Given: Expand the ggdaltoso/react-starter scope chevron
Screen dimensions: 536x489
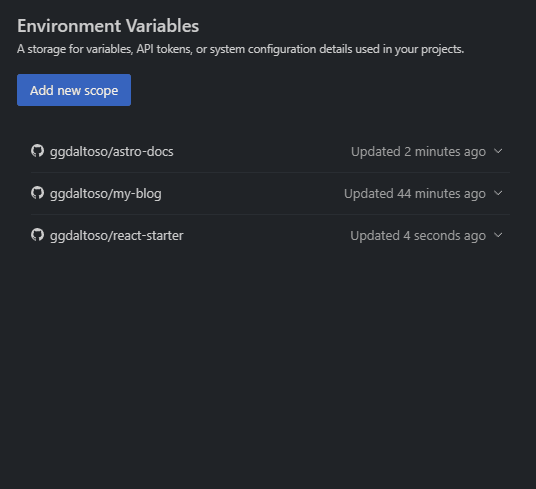Looking at the screenshot, I should 498,235.
